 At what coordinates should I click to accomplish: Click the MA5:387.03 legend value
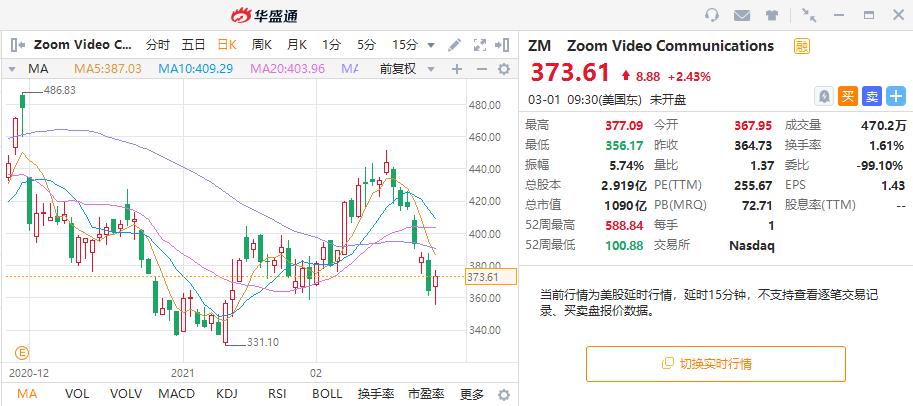(x=108, y=69)
